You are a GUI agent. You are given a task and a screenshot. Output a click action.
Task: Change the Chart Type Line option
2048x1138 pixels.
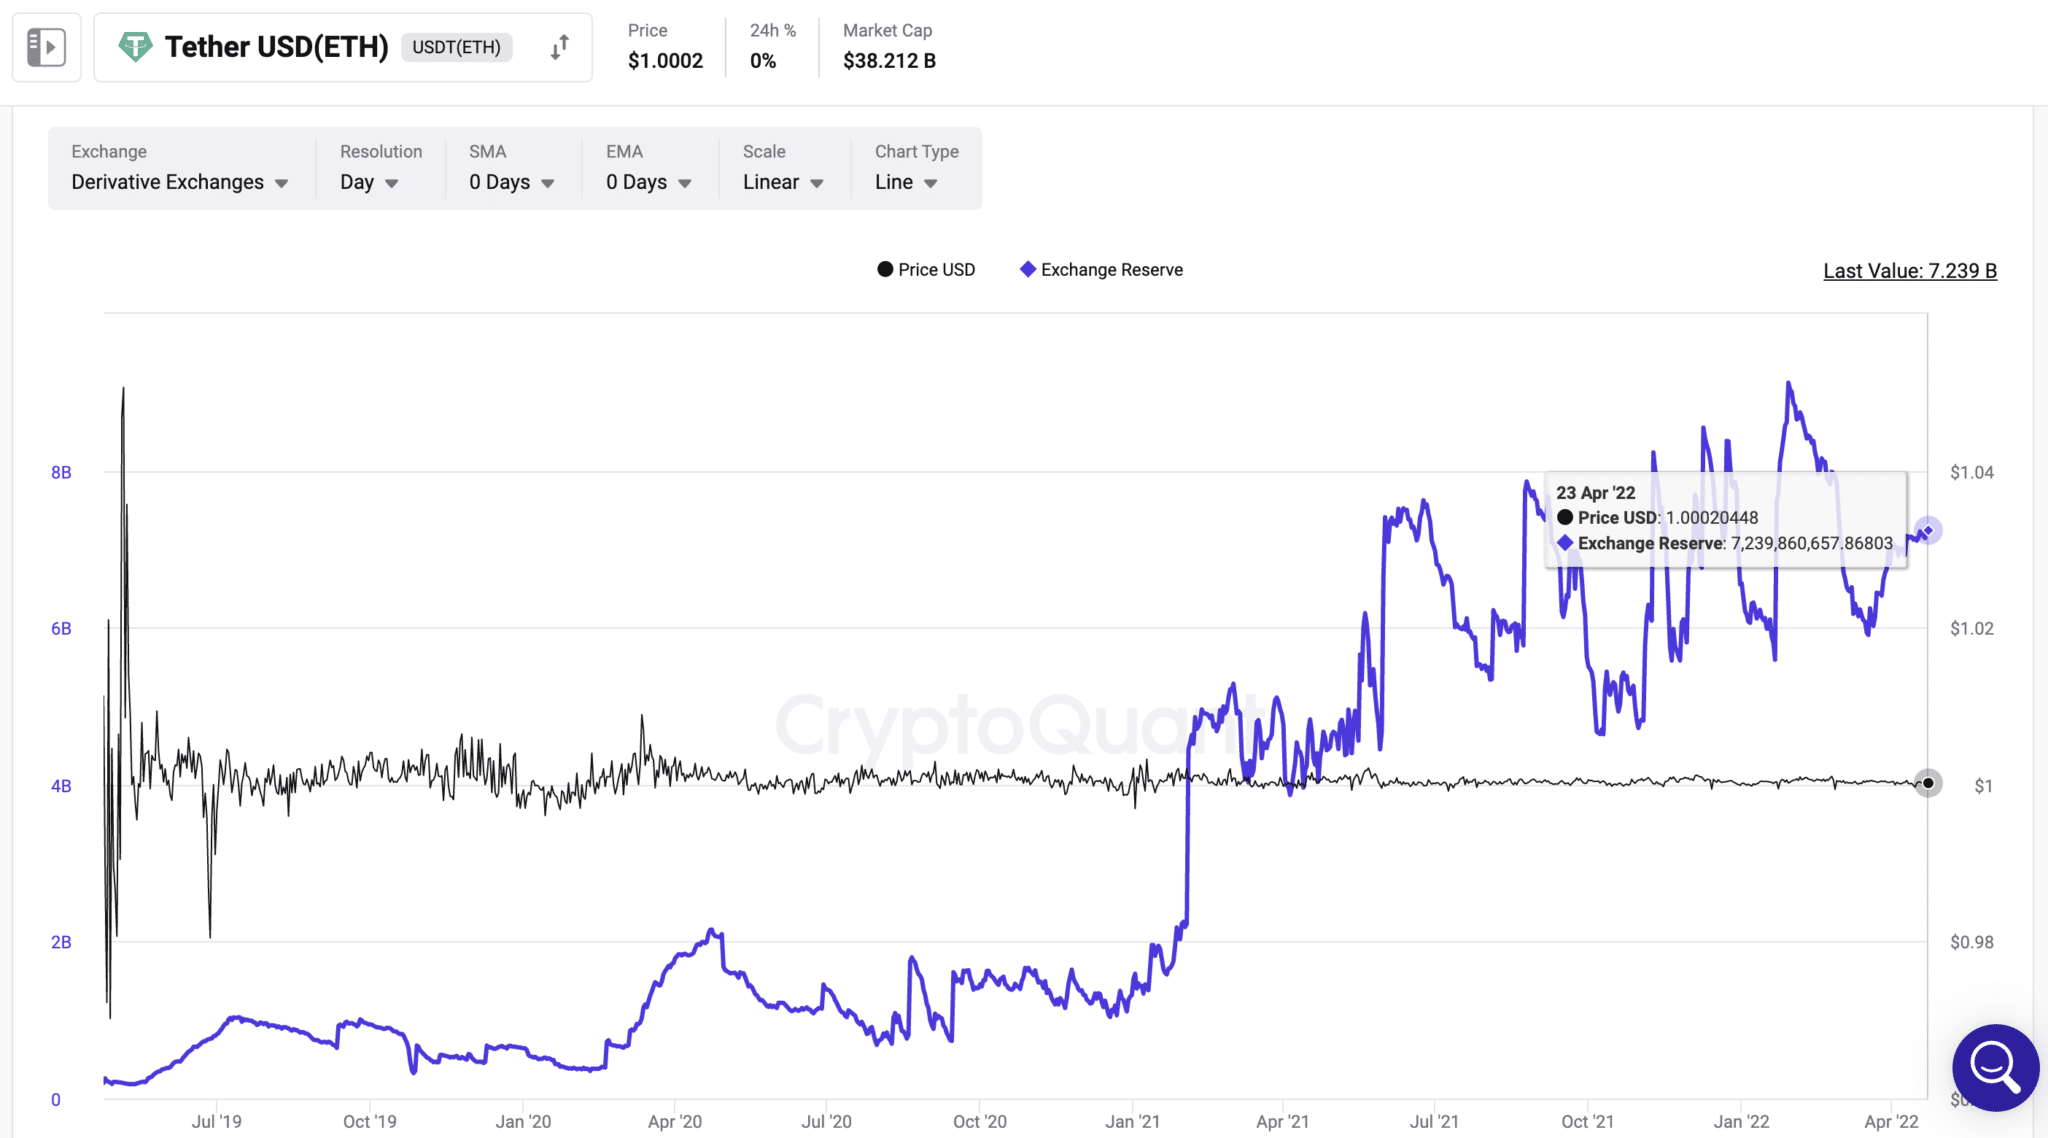[906, 182]
